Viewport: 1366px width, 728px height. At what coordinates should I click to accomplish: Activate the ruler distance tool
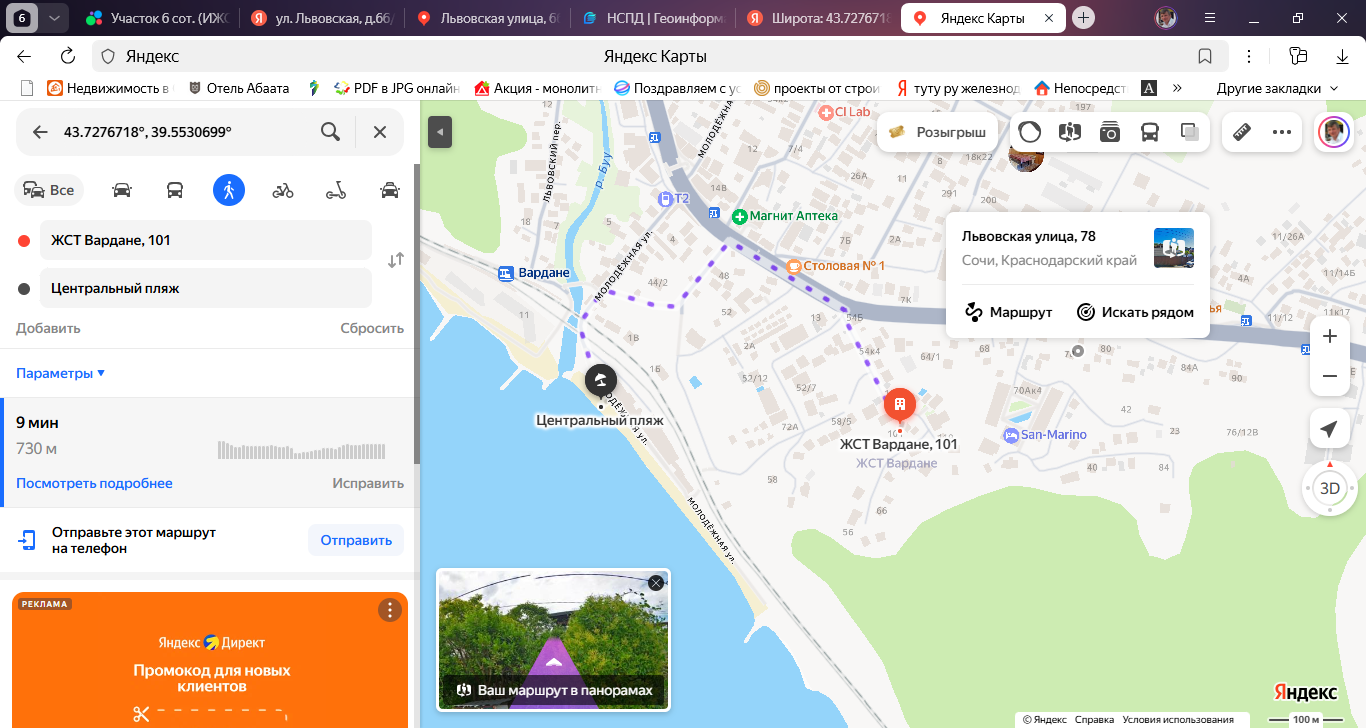coord(1243,132)
